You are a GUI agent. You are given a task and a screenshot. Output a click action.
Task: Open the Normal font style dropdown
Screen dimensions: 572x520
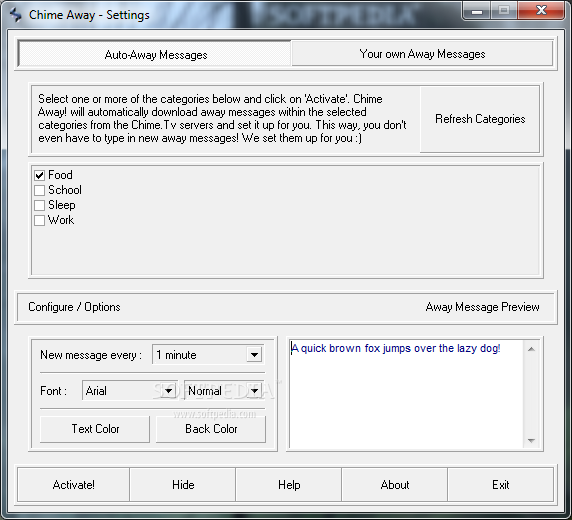click(255, 391)
